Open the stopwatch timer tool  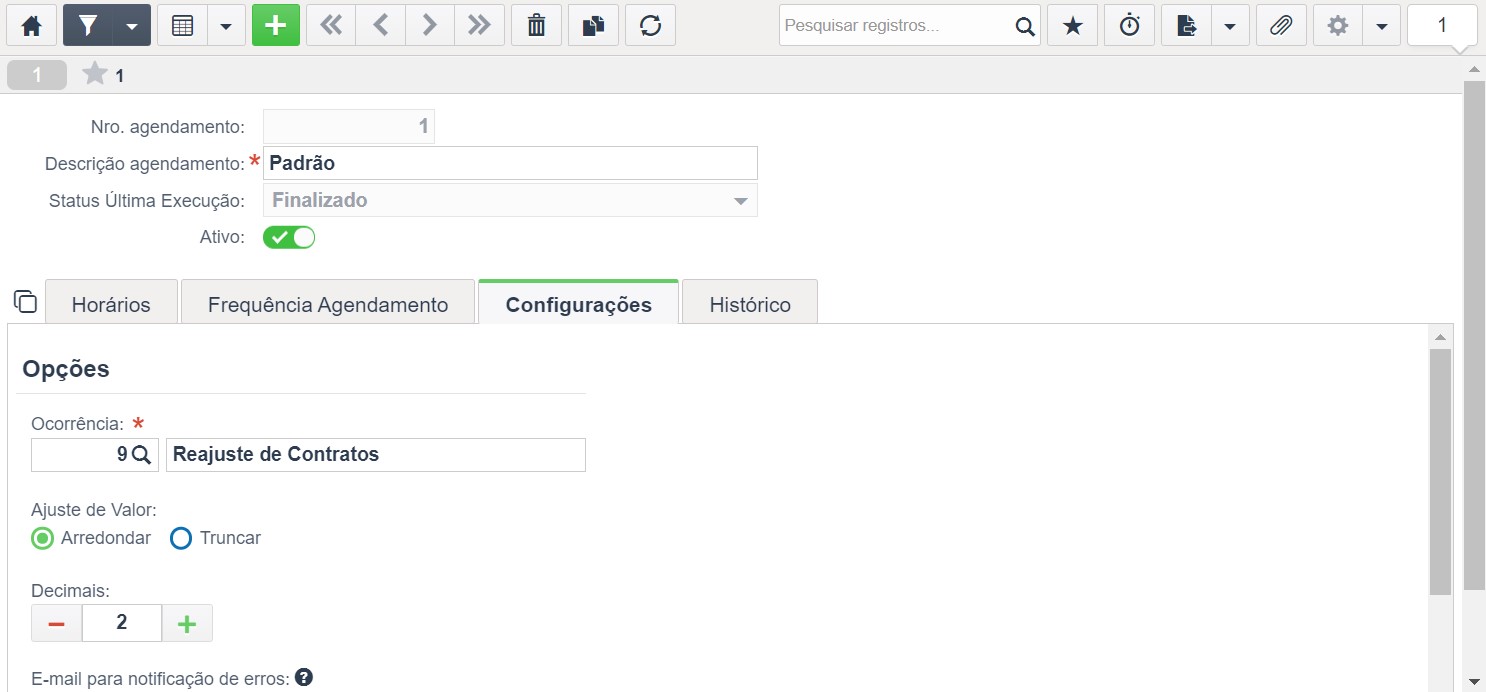(x=1129, y=26)
